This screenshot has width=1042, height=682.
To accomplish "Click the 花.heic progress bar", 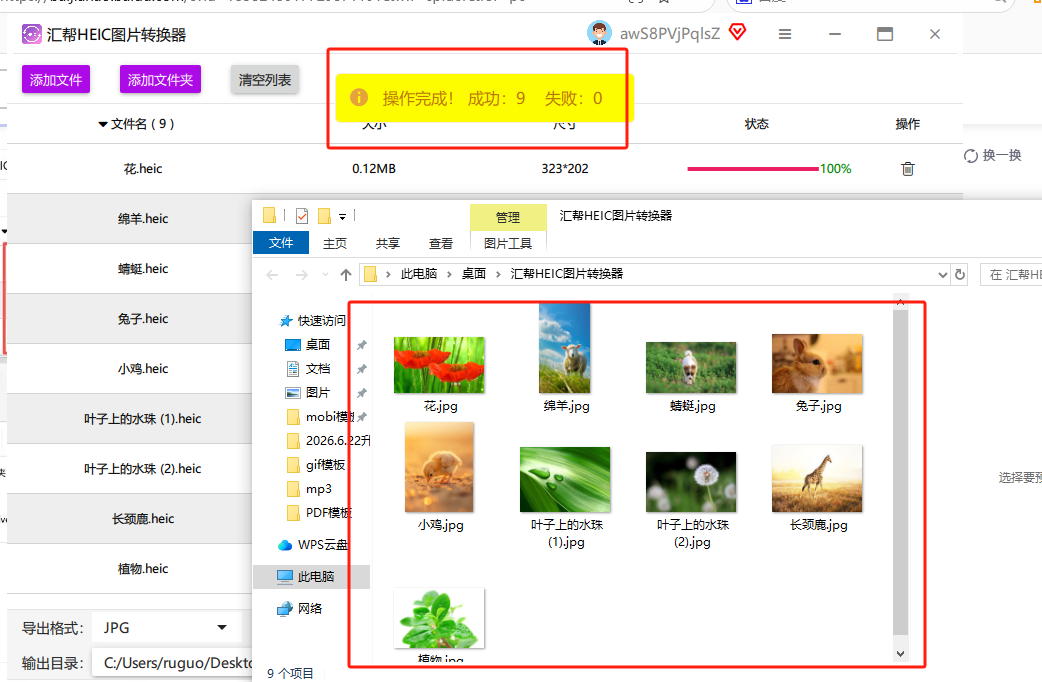I will [x=753, y=169].
